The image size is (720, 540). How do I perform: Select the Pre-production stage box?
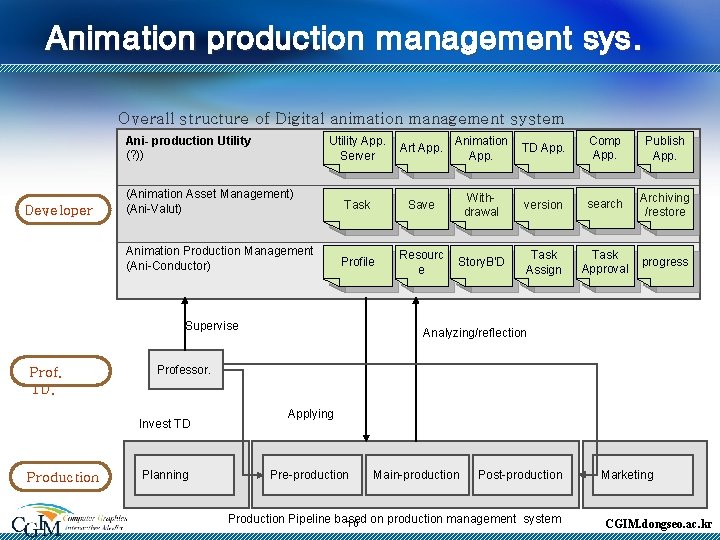click(x=312, y=475)
